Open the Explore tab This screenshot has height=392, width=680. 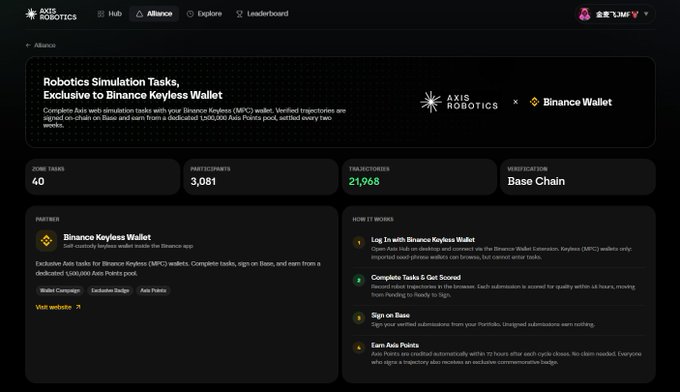(204, 14)
